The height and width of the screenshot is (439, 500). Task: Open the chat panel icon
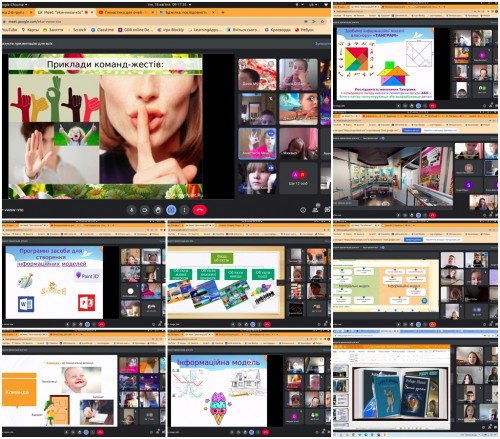(327, 210)
